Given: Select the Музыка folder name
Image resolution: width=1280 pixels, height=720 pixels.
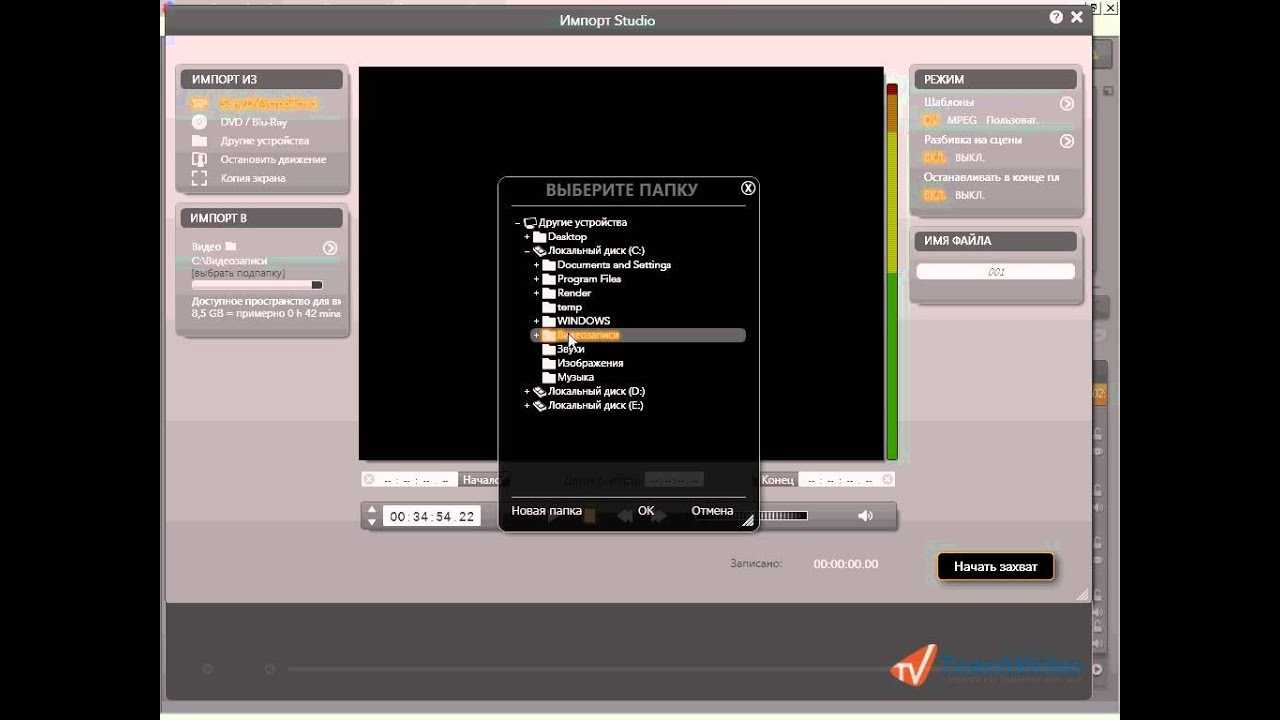Looking at the screenshot, I should (575, 377).
